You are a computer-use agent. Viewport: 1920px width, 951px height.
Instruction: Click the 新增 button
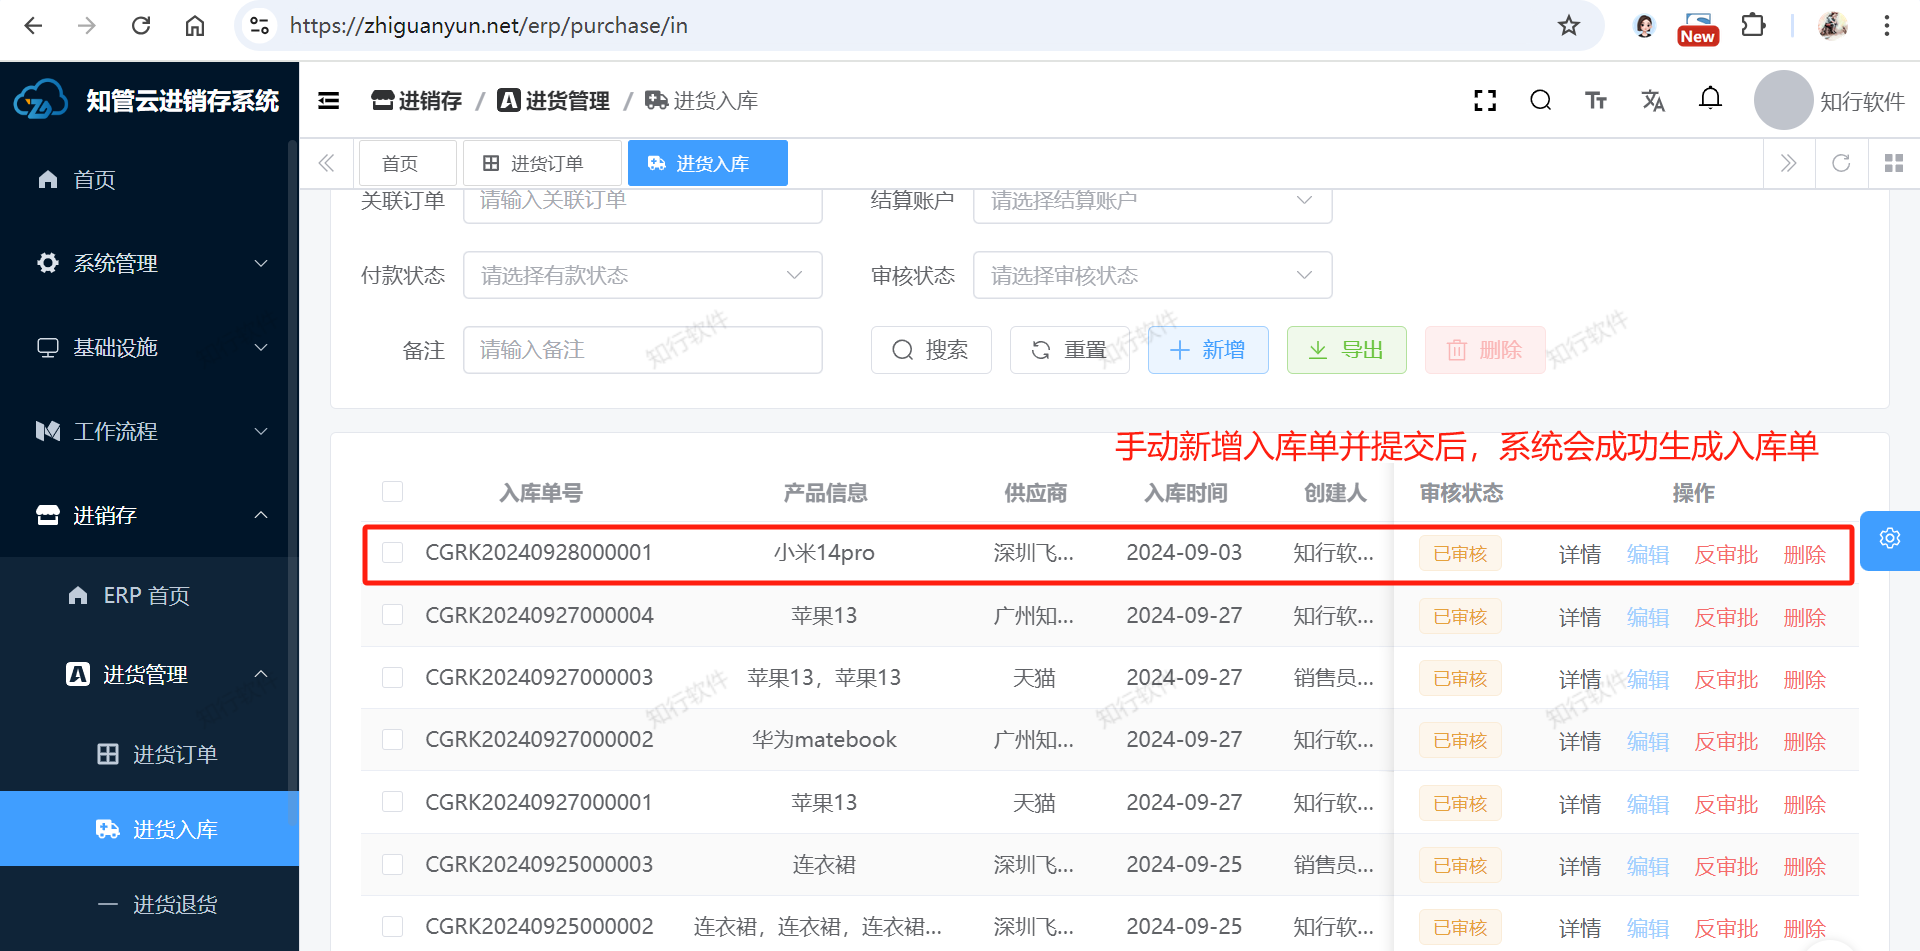tap(1208, 350)
